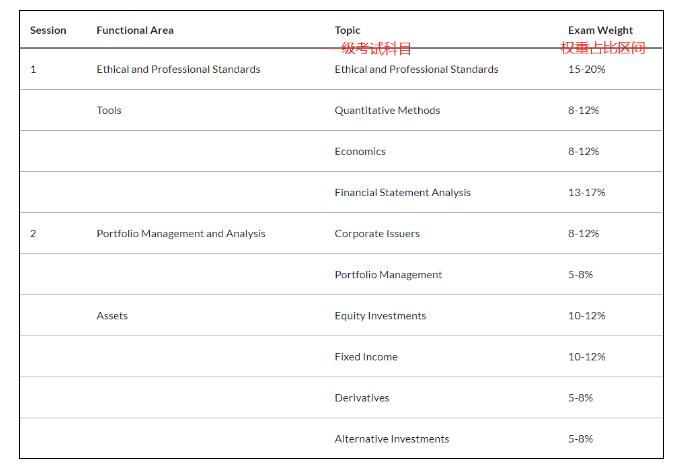The height and width of the screenshot is (467, 674).
Task: Select the Alternative Investments topic
Action: coord(392,438)
